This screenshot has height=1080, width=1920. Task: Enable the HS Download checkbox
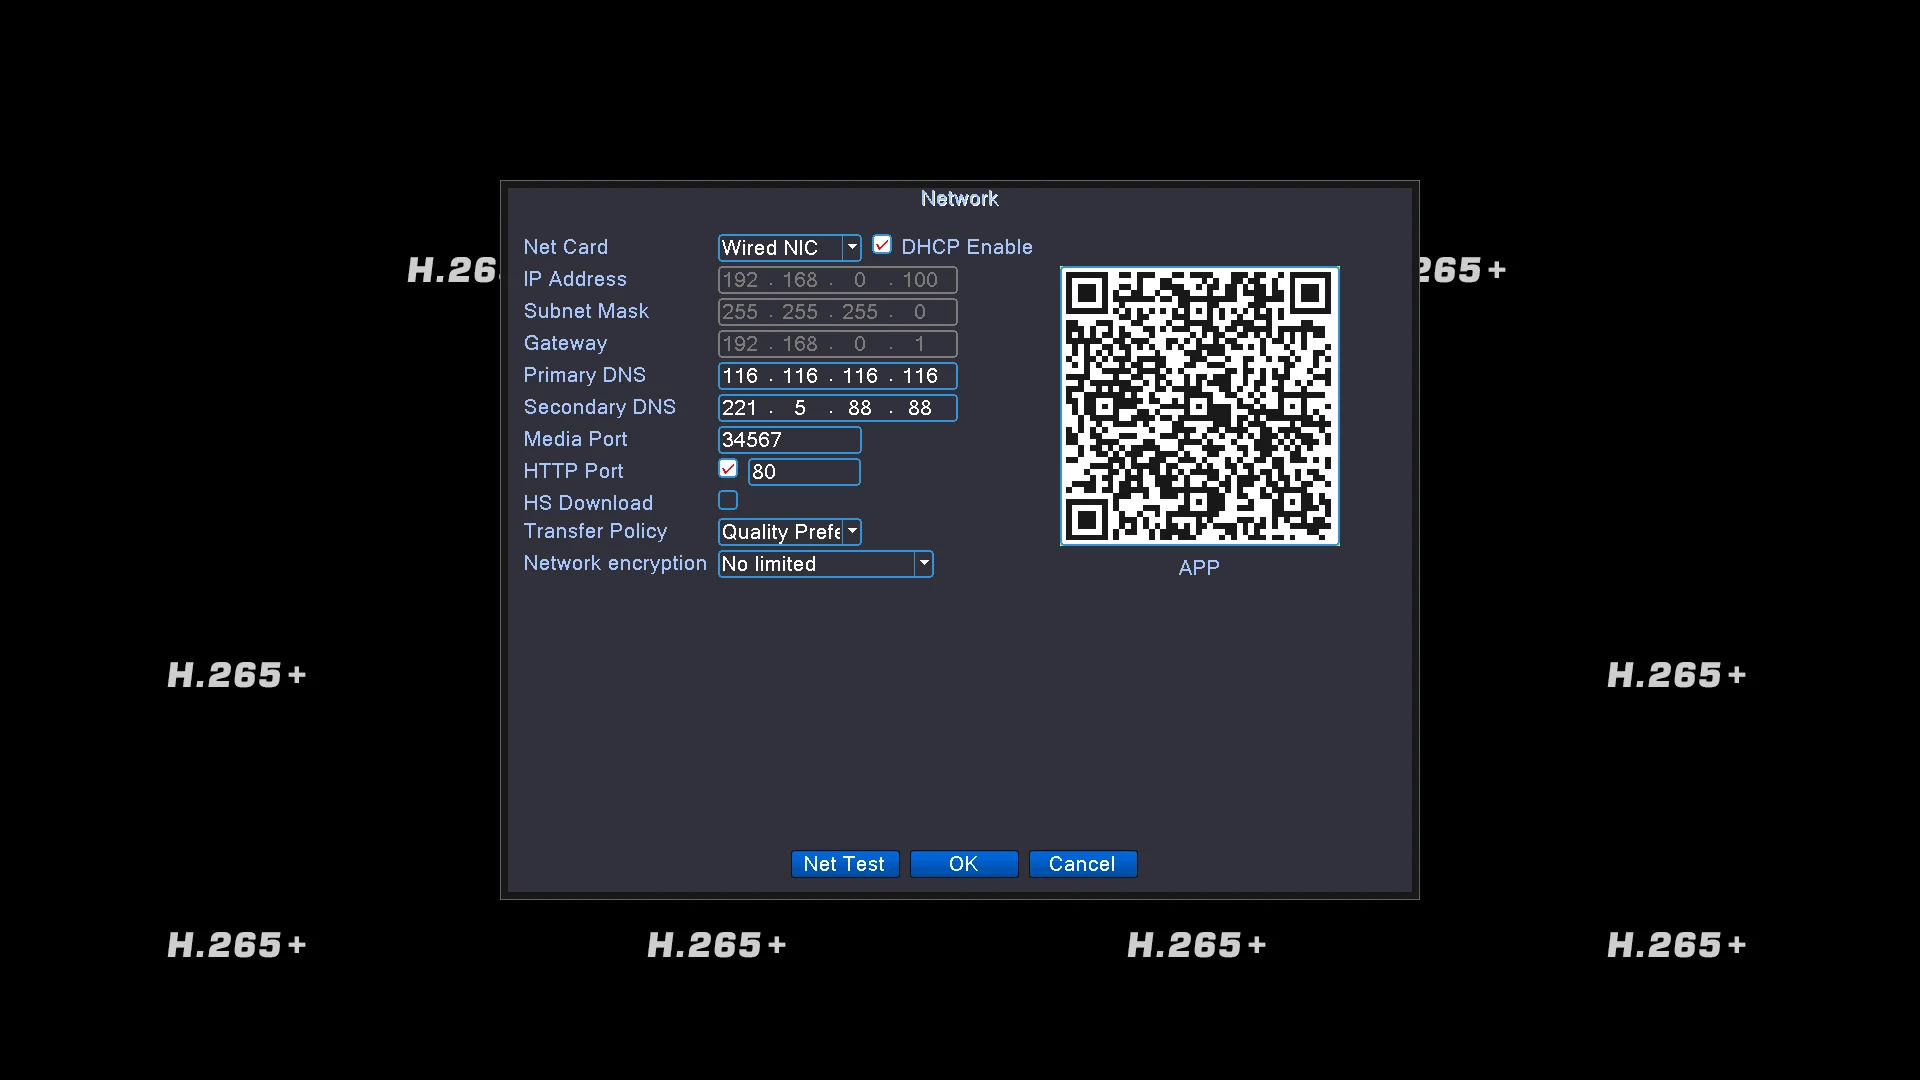click(728, 500)
